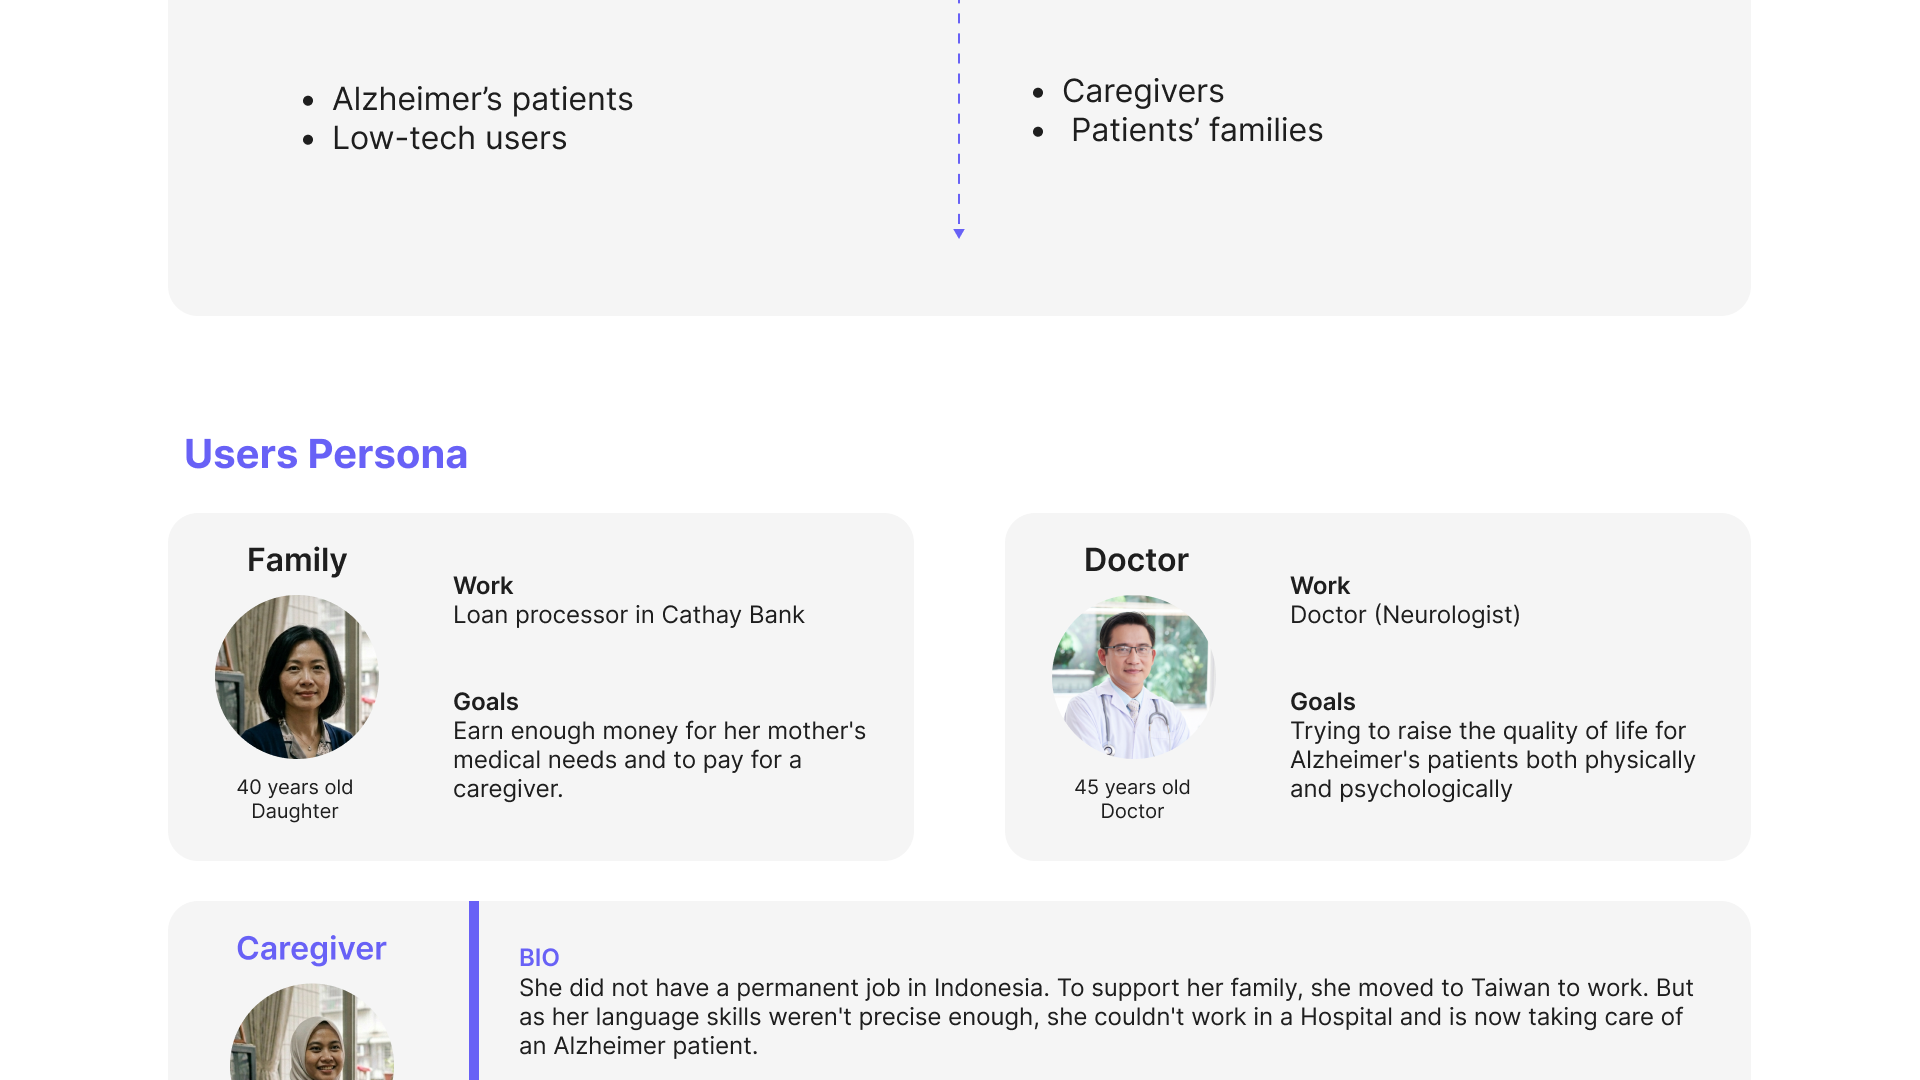Select the Low-tech users bullet item

pyautogui.click(x=449, y=138)
